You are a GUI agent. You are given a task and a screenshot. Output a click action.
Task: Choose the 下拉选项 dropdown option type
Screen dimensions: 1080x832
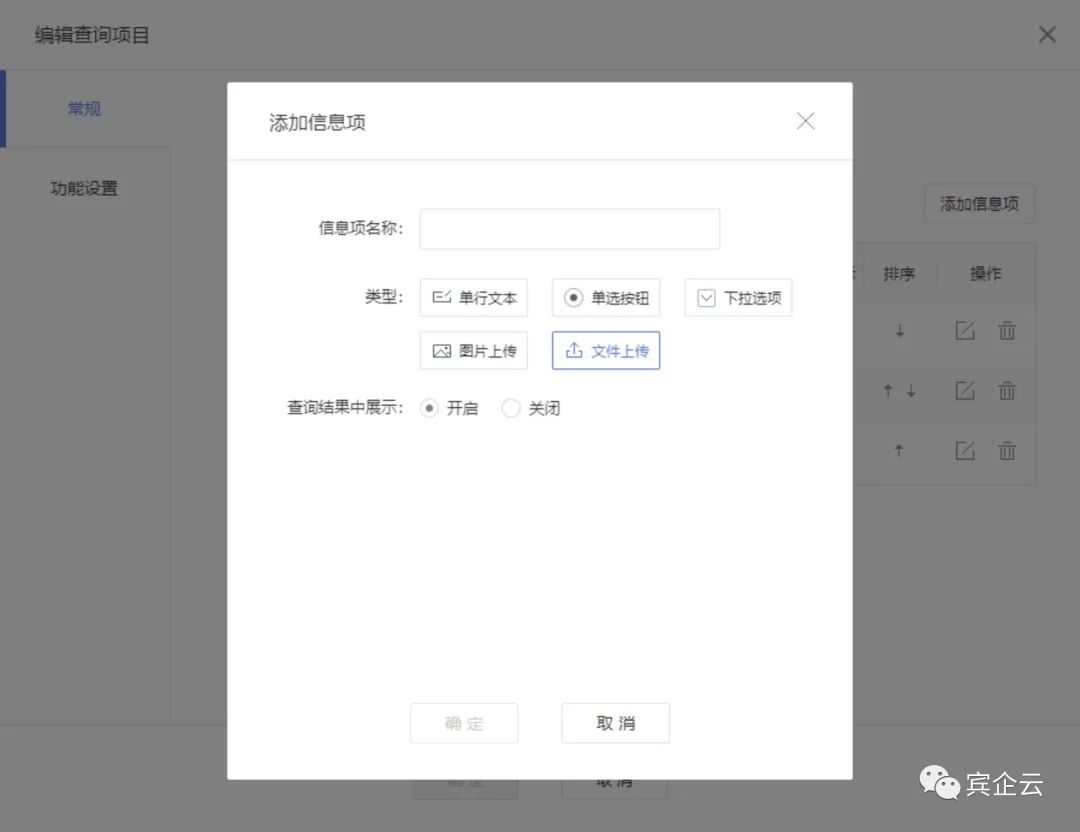coord(738,297)
